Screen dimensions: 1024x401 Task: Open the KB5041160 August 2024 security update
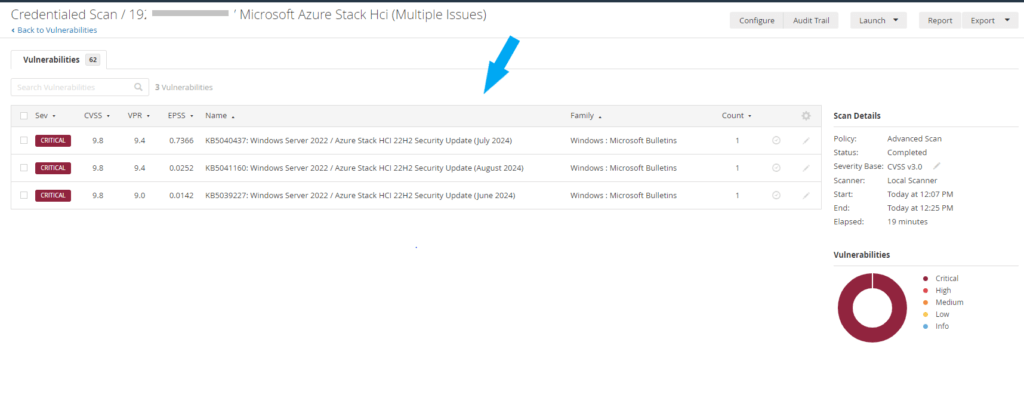coord(364,168)
